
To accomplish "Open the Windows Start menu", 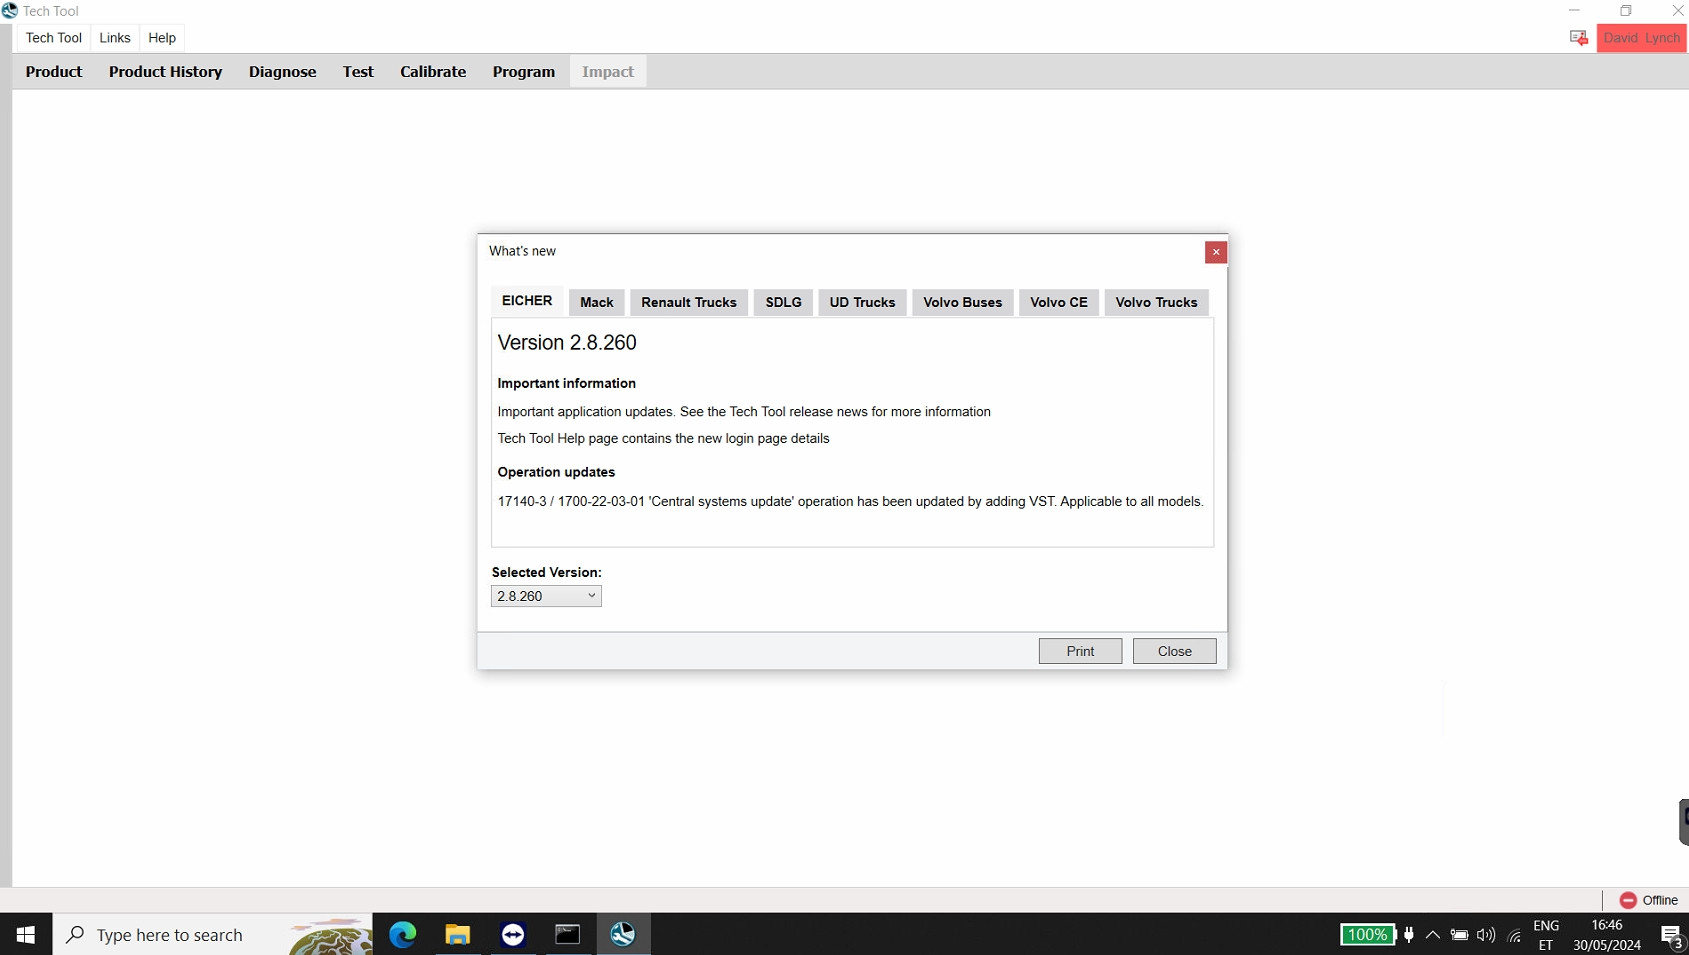I will coord(26,934).
